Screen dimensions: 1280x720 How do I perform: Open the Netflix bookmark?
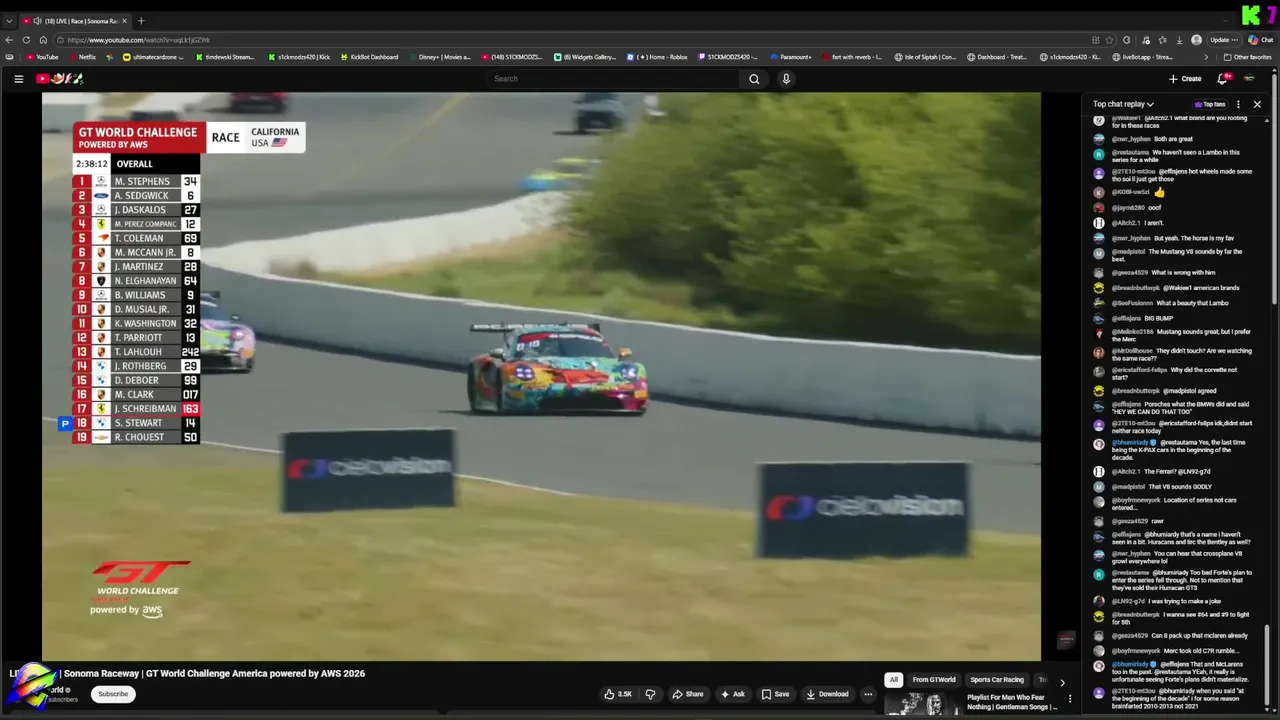click(82, 57)
